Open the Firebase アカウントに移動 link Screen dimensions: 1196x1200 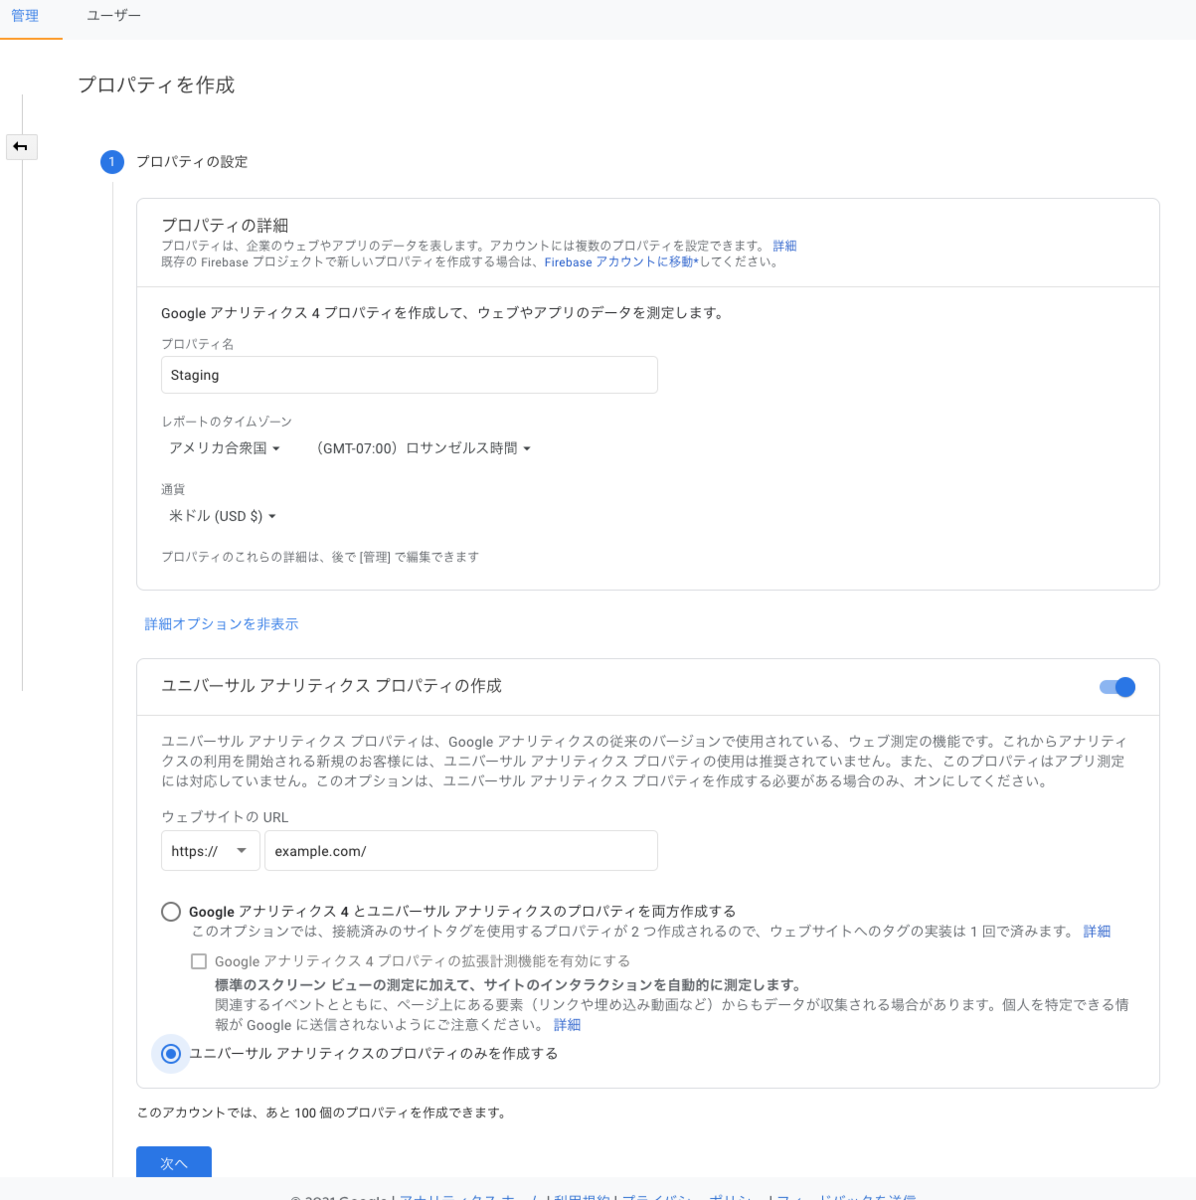621,262
